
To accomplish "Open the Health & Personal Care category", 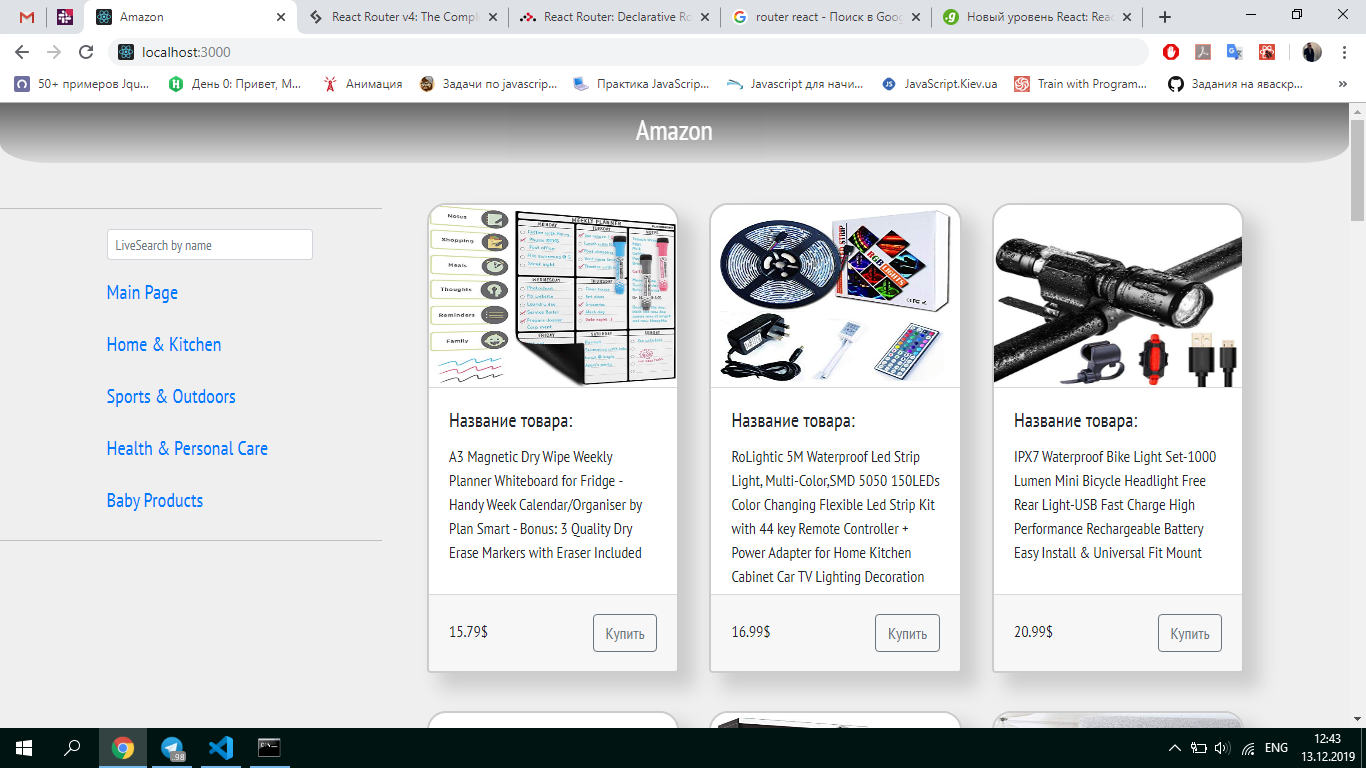I will pyautogui.click(x=187, y=448).
